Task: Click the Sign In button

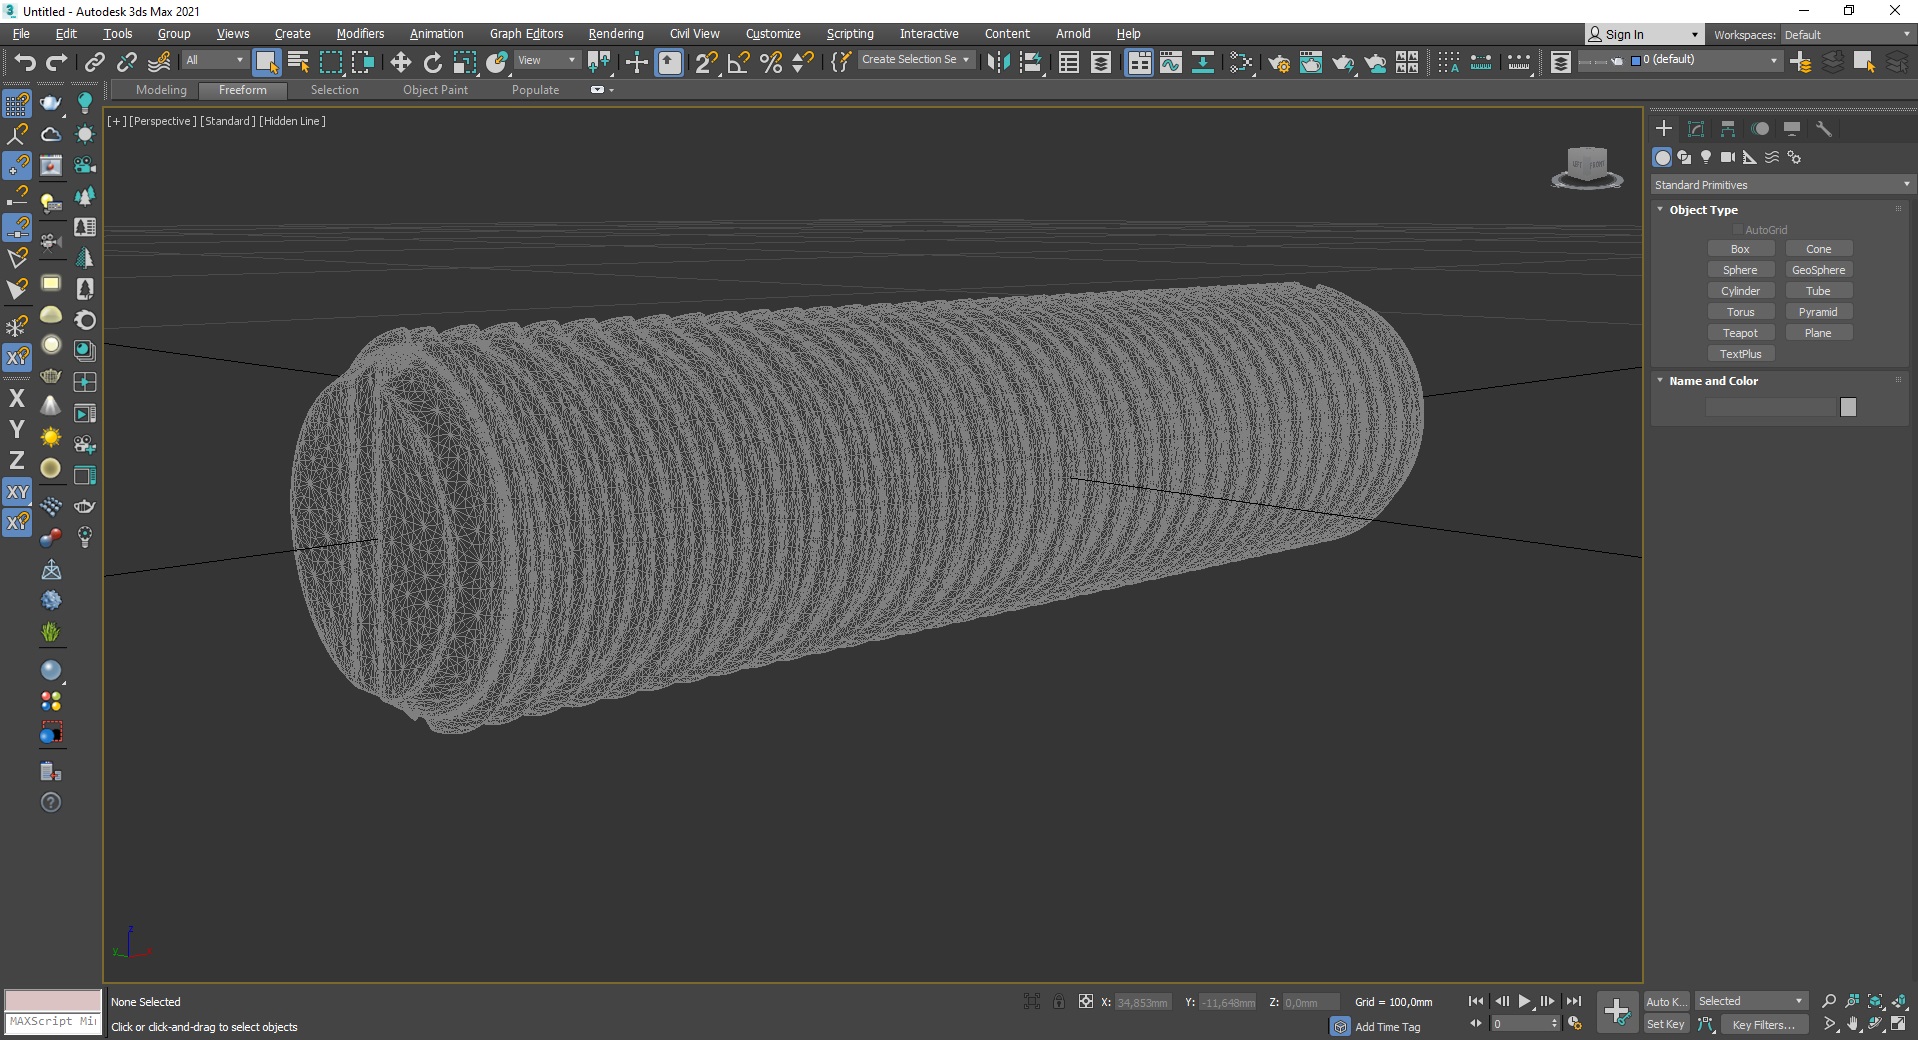Action: pyautogui.click(x=1643, y=34)
